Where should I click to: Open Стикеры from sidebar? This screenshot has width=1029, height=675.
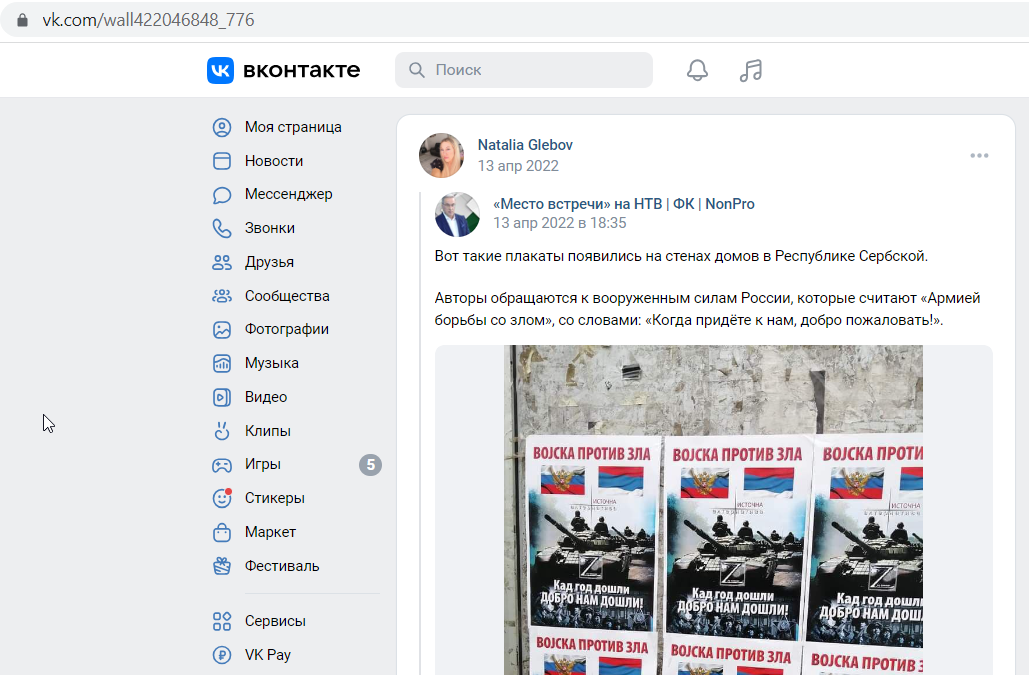(274, 498)
